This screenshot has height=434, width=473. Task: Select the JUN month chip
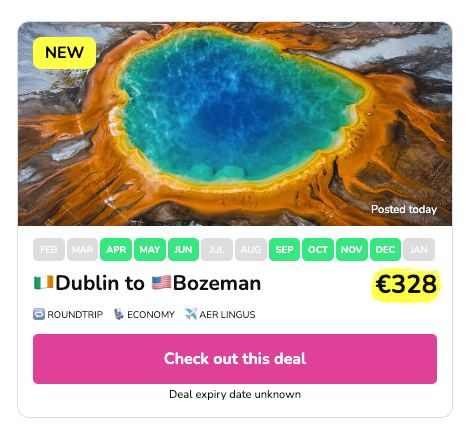(183, 249)
